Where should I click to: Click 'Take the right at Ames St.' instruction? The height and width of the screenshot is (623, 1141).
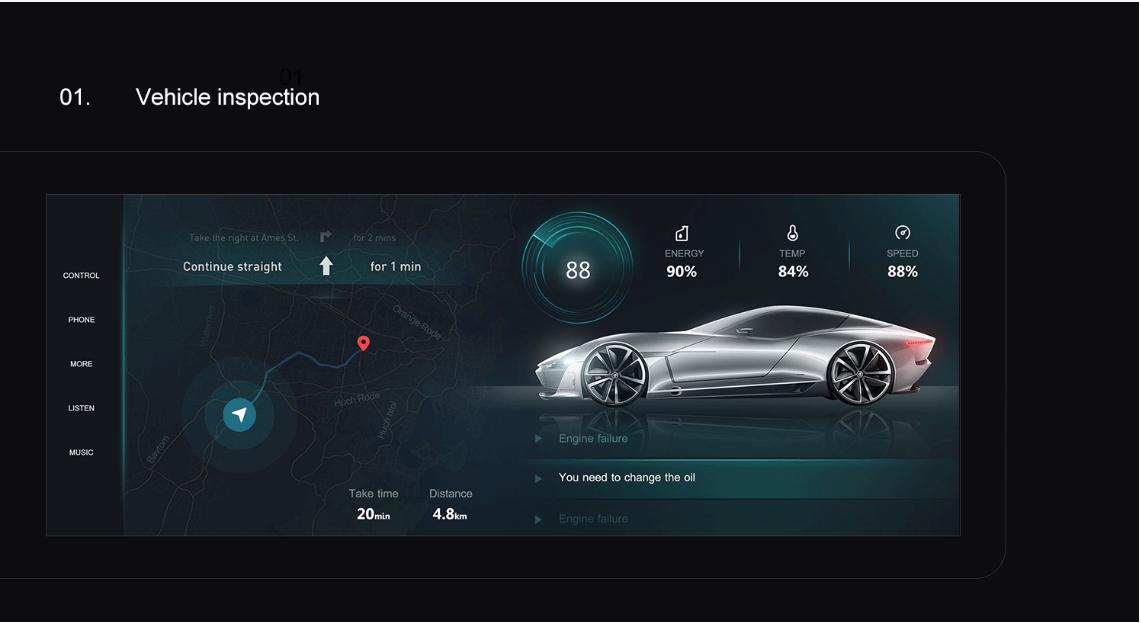coord(244,237)
